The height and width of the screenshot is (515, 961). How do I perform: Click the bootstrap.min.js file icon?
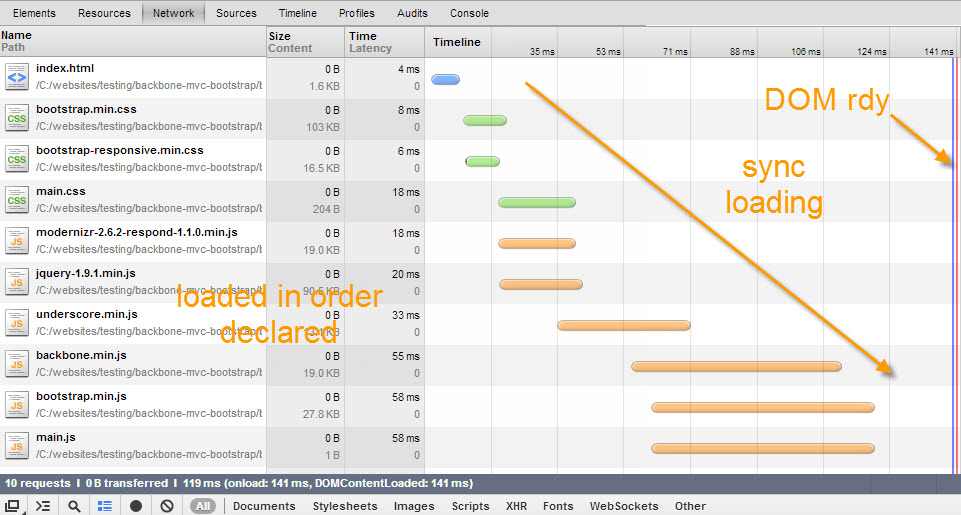pos(17,405)
